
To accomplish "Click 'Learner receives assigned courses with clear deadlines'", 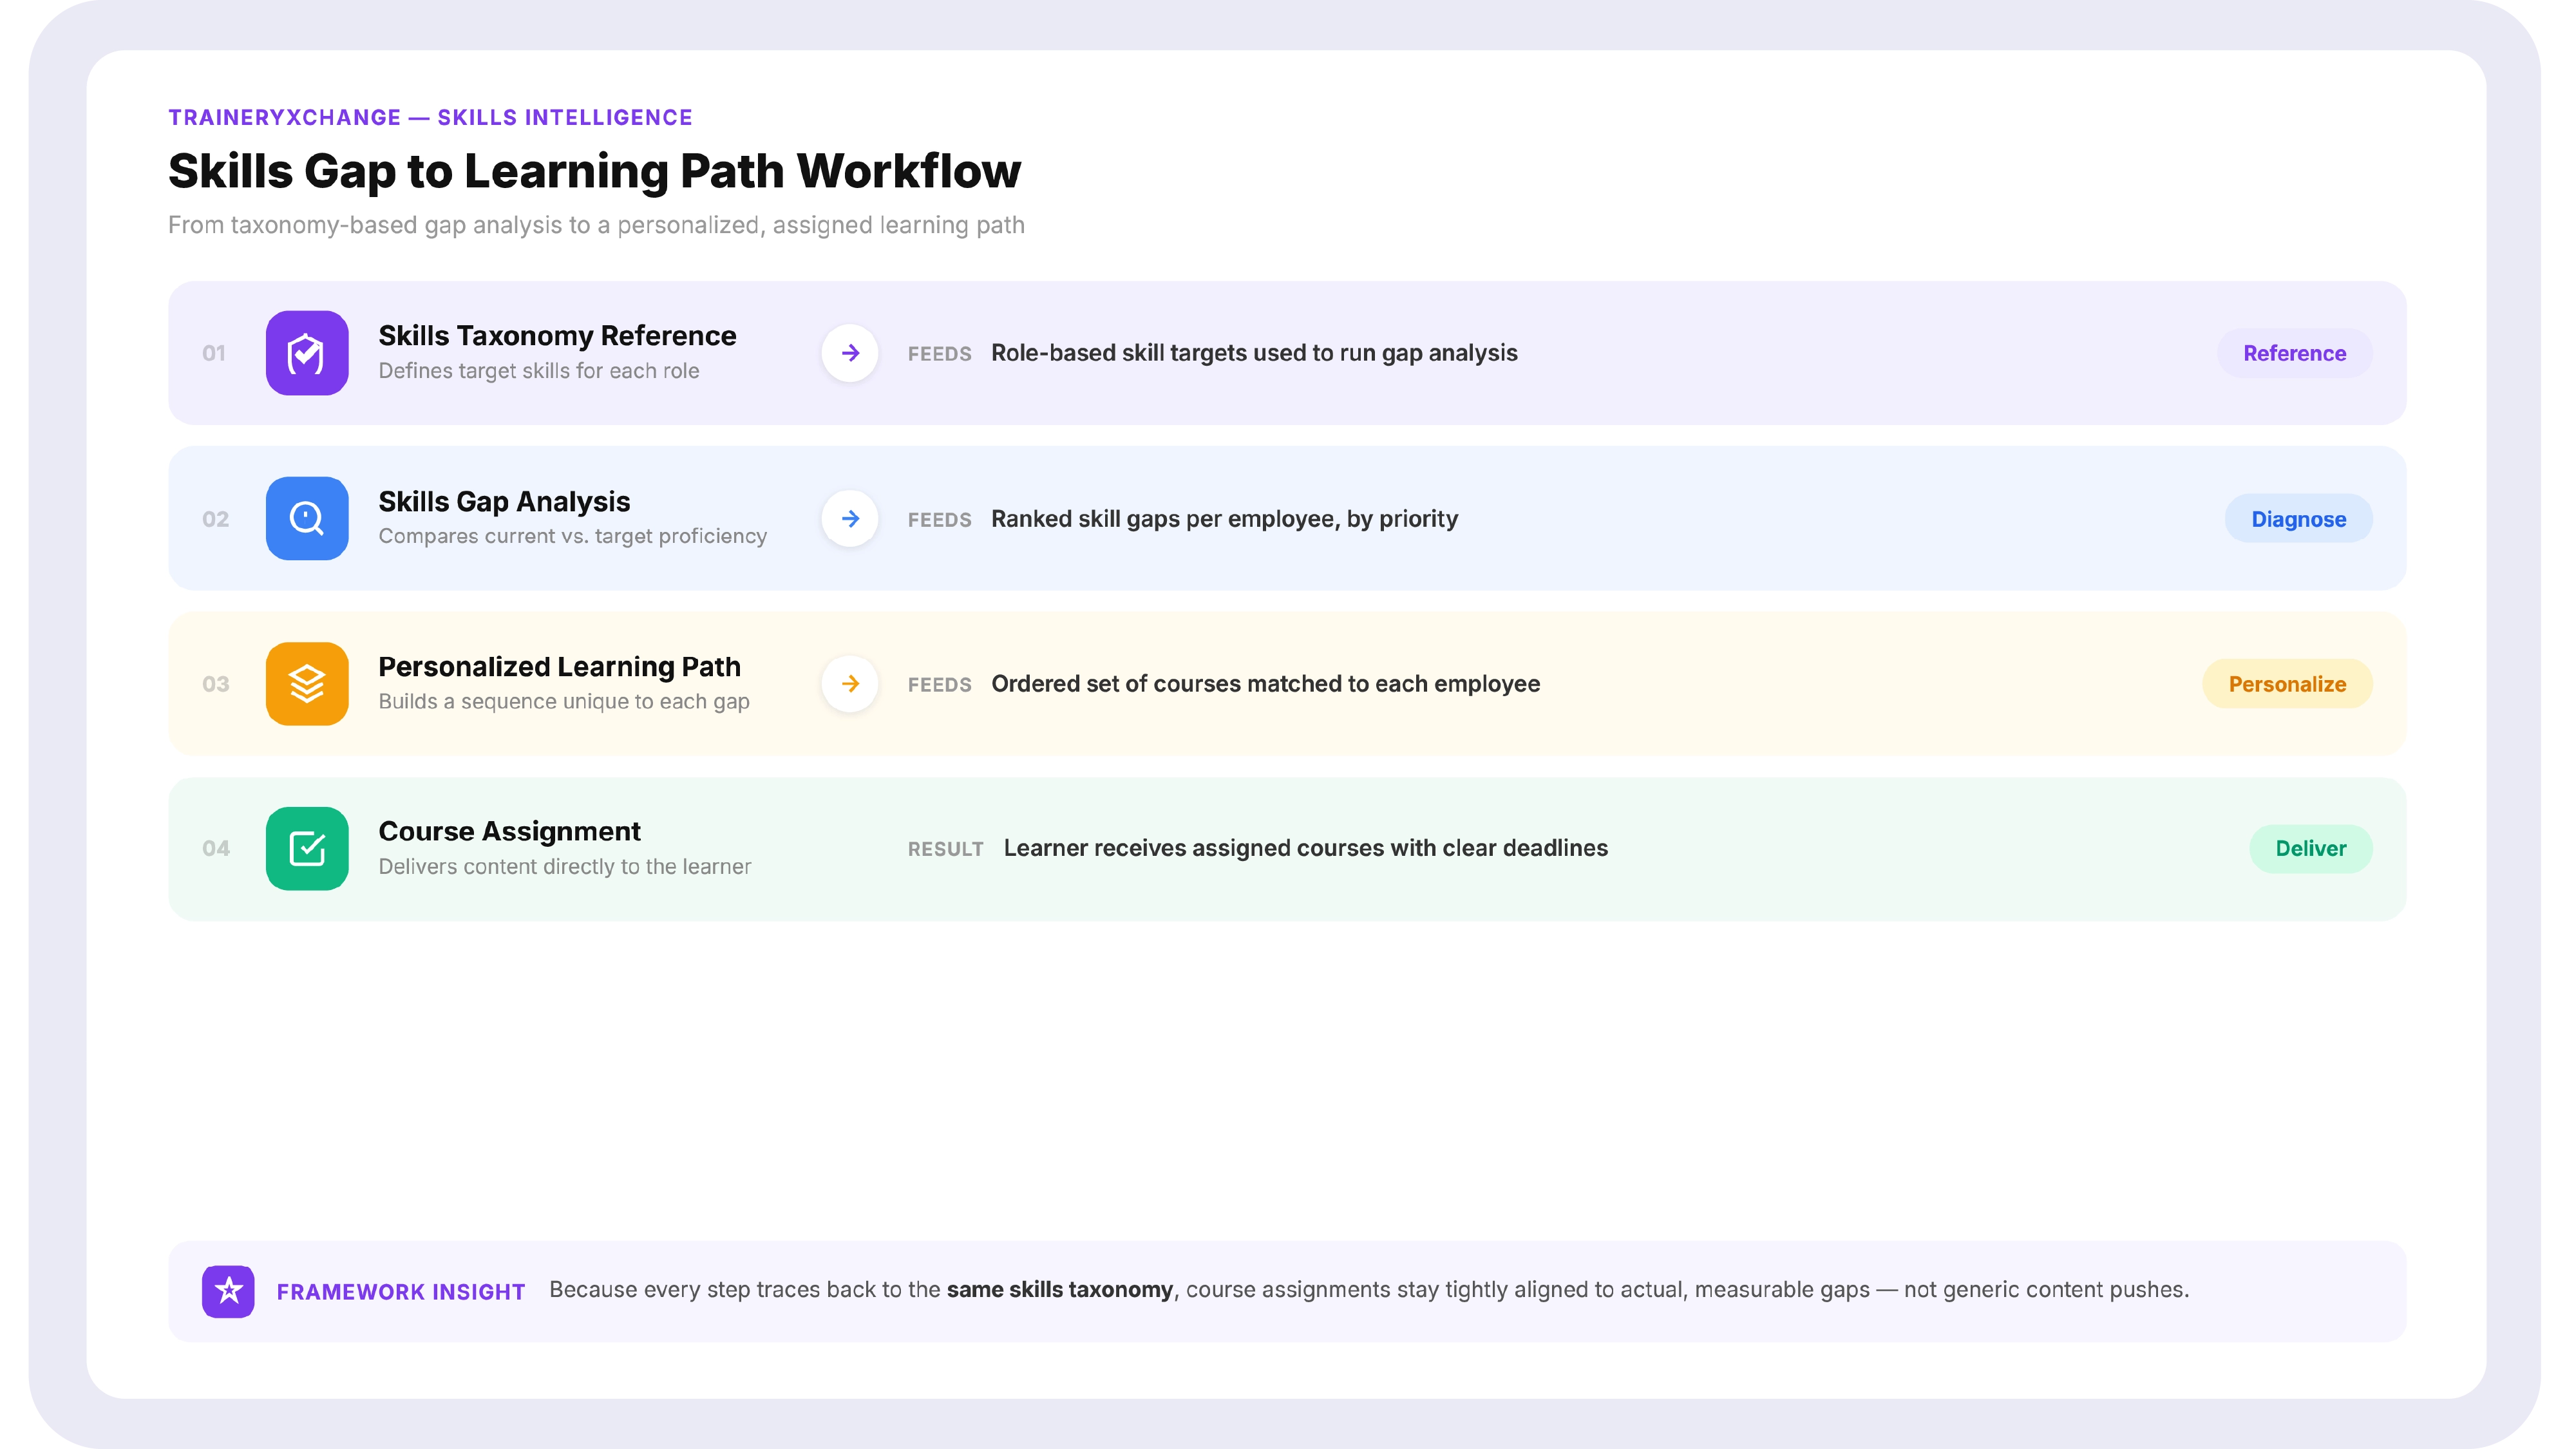I will pos(1305,848).
